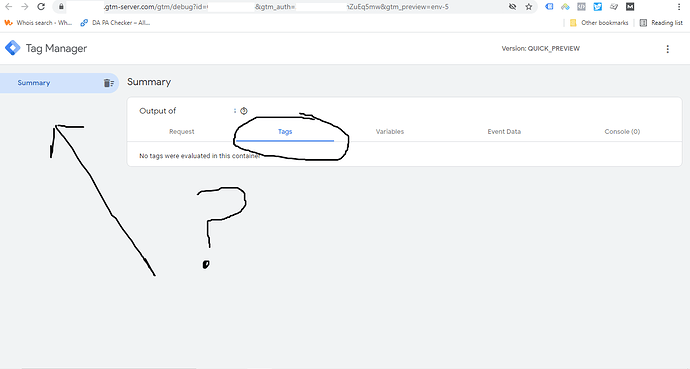Open the blue tag-shaped extension icon

point(549,7)
